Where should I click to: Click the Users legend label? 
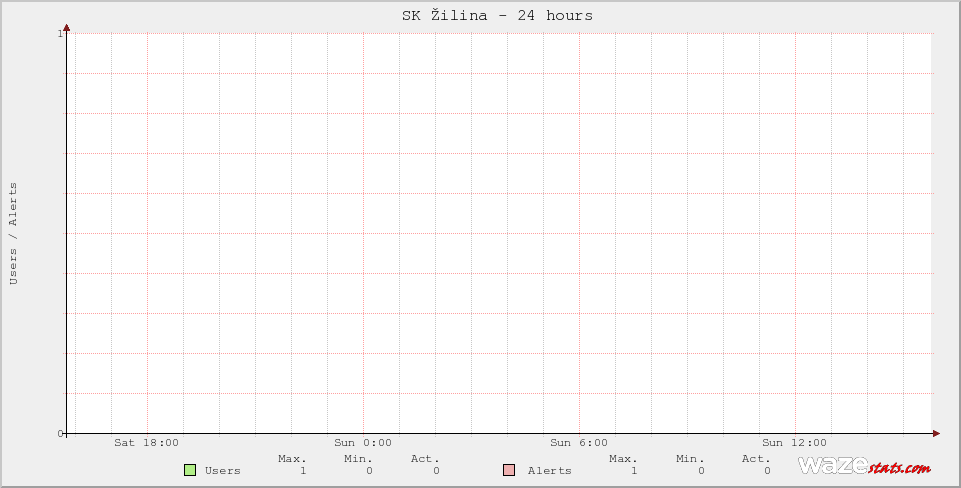222,470
